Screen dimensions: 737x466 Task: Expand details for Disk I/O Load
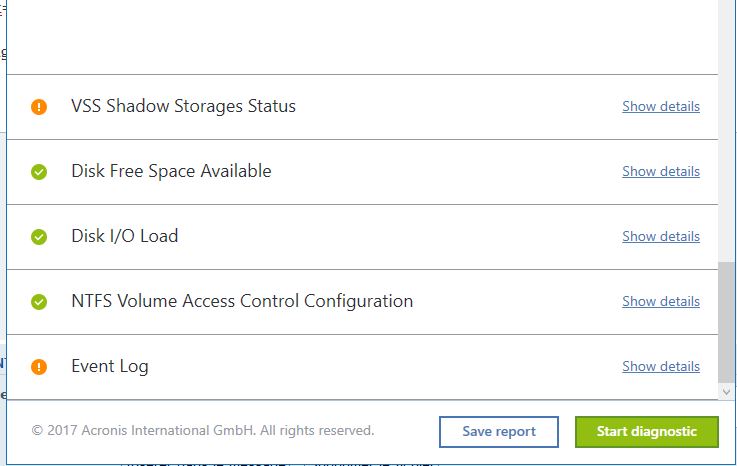pos(660,236)
